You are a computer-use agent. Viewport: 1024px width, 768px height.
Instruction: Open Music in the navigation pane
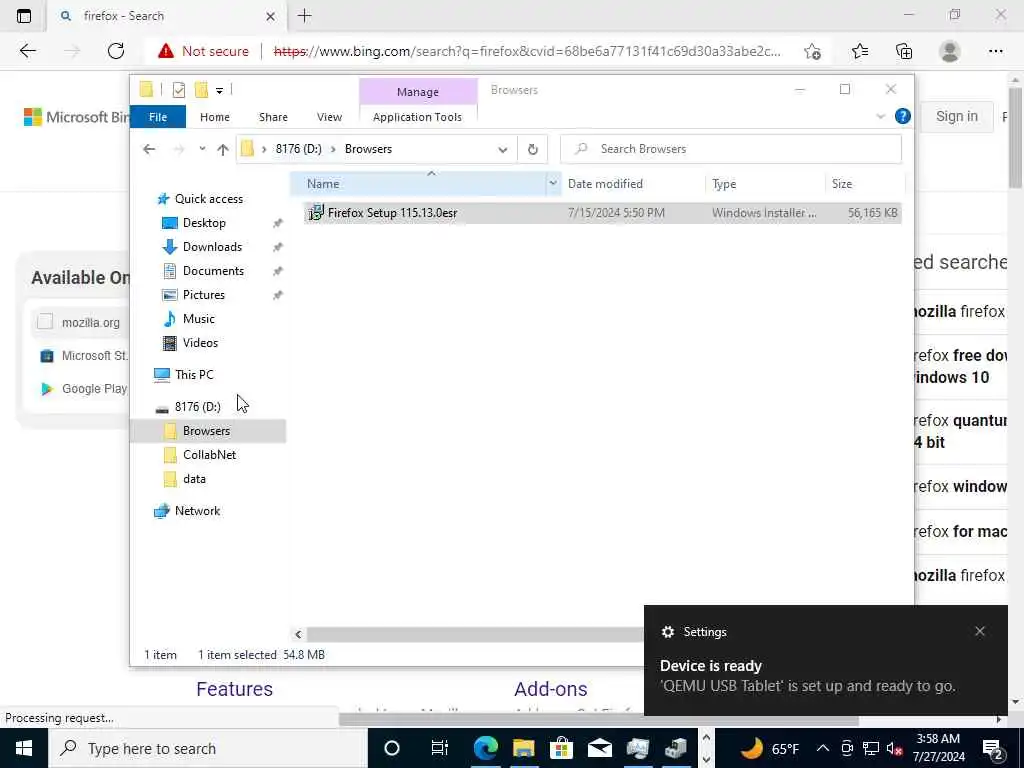pos(199,319)
